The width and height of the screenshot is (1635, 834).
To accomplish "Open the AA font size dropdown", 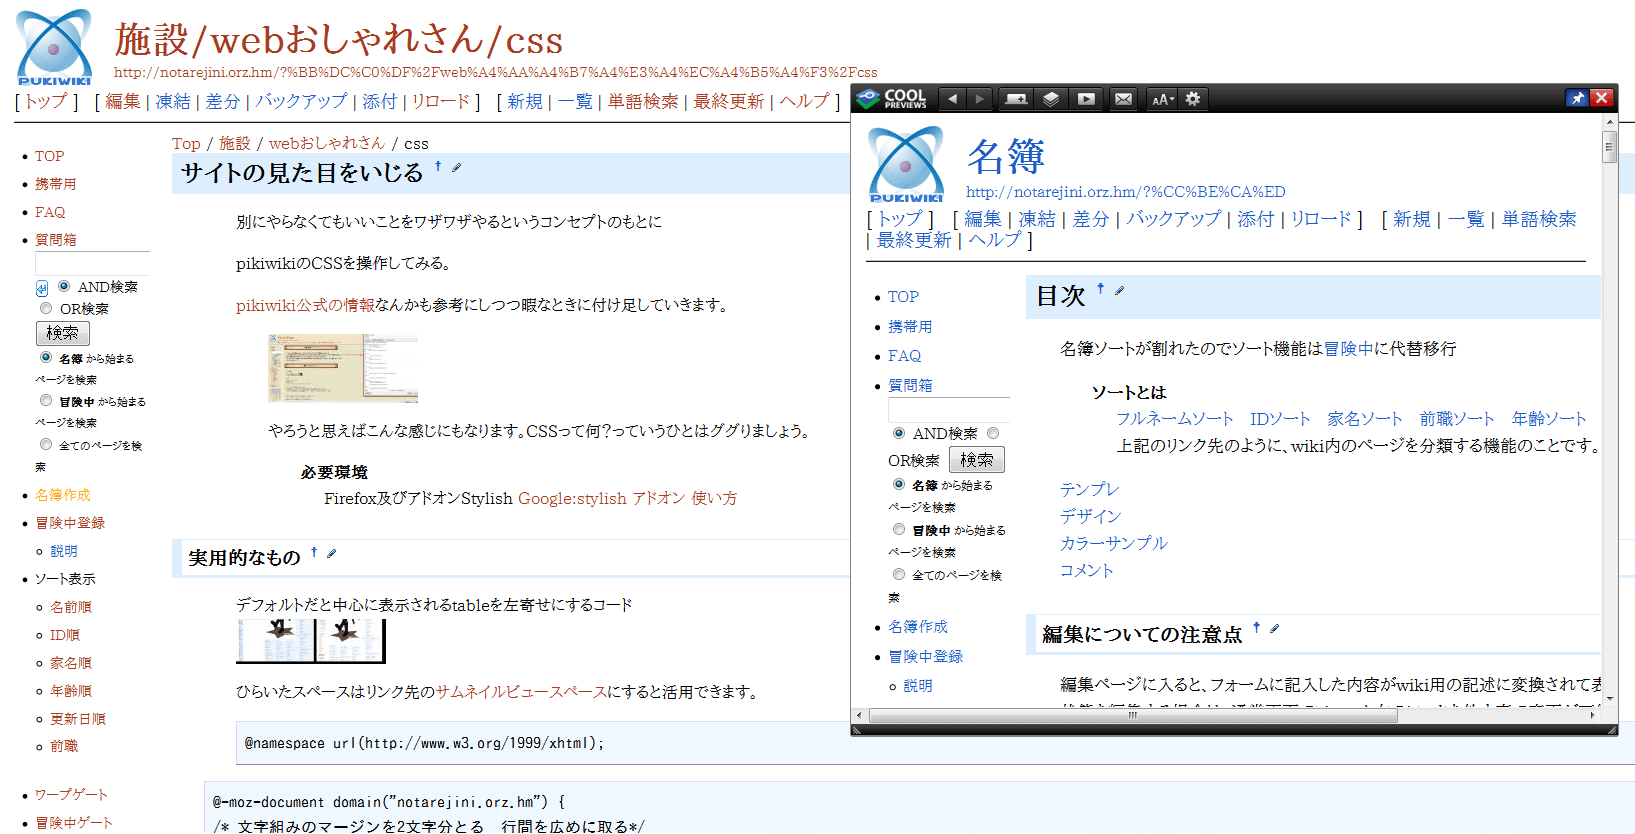I will click(1161, 99).
